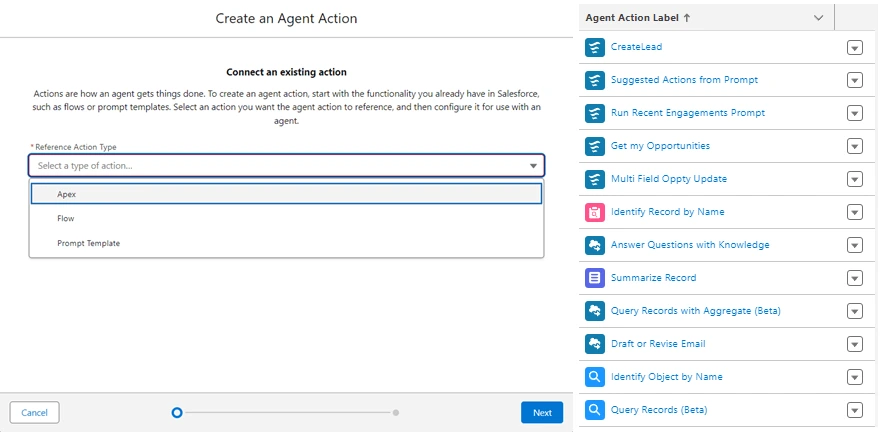Click the final step progress indicator dot
This screenshot has height=432, width=880.
(396, 412)
